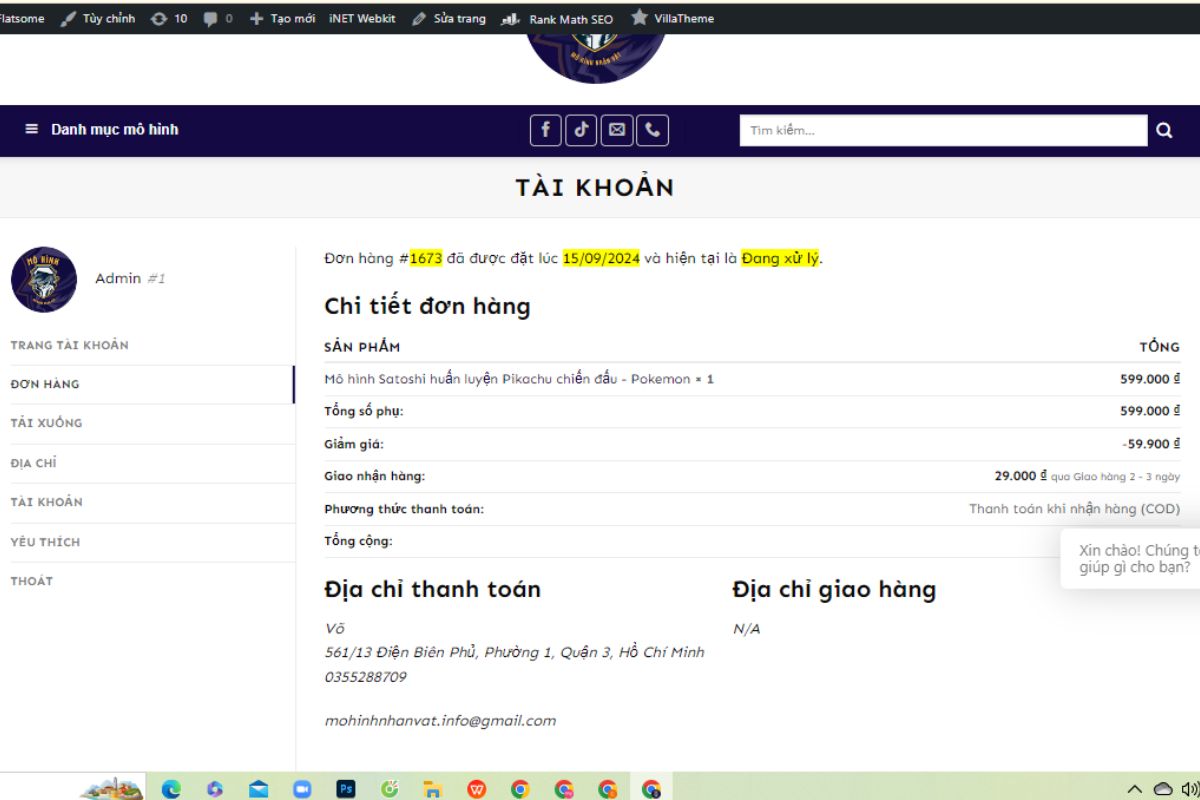Click order number 1673
Screen dimensions: 1200x800
point(426,258)
